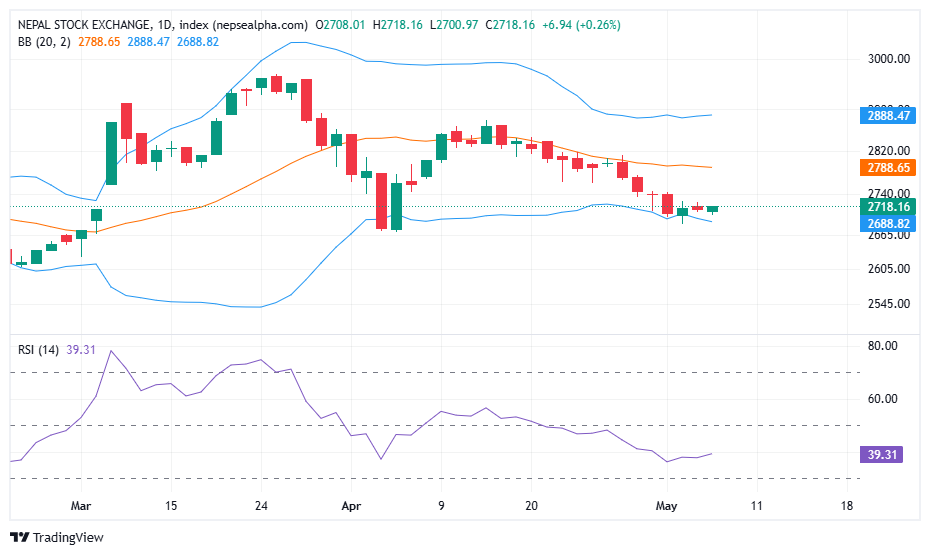This screenshot has height=555, width=930.
Task: Click the 80.00 RSI axis tick
Action: point(883,346)
